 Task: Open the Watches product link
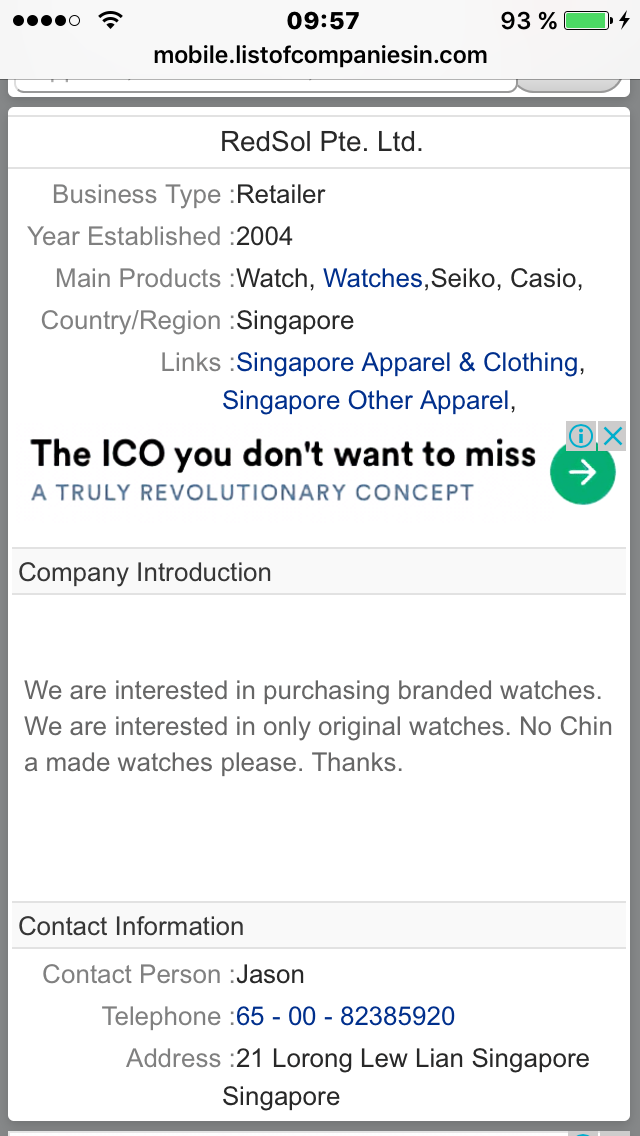(373, 278)
